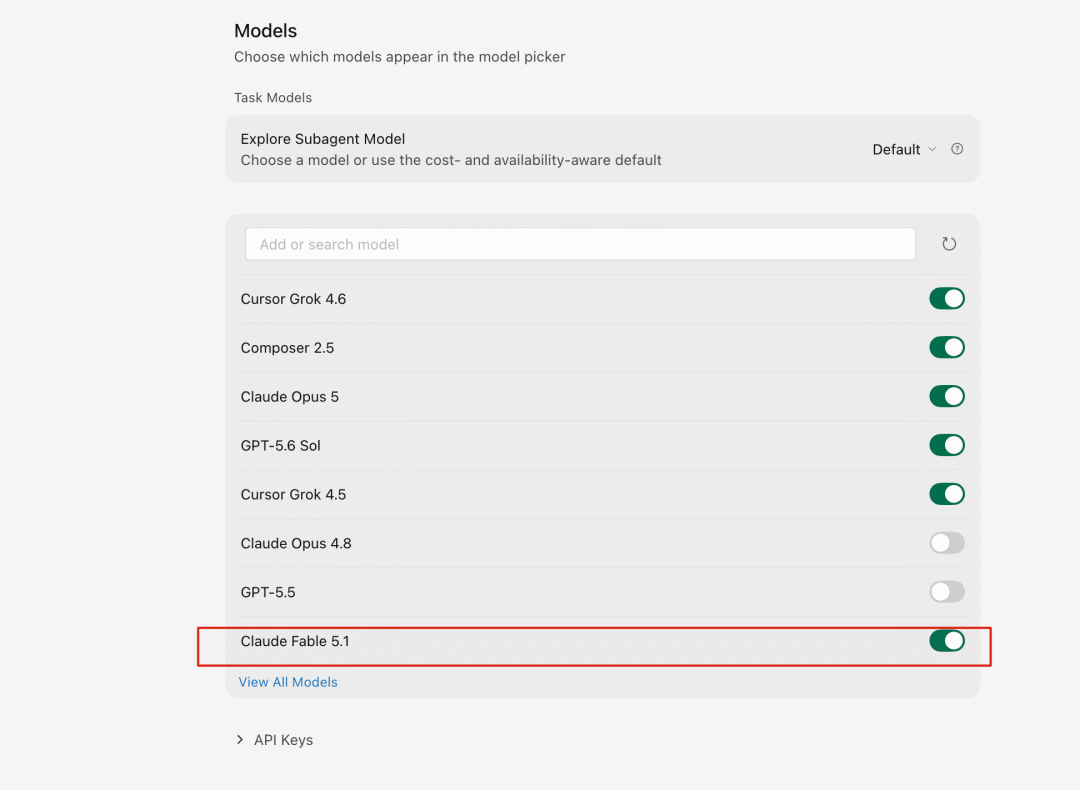Click the Models page heading
Viewport: 1080px width, 790px height.
click(x=265, y=31)
